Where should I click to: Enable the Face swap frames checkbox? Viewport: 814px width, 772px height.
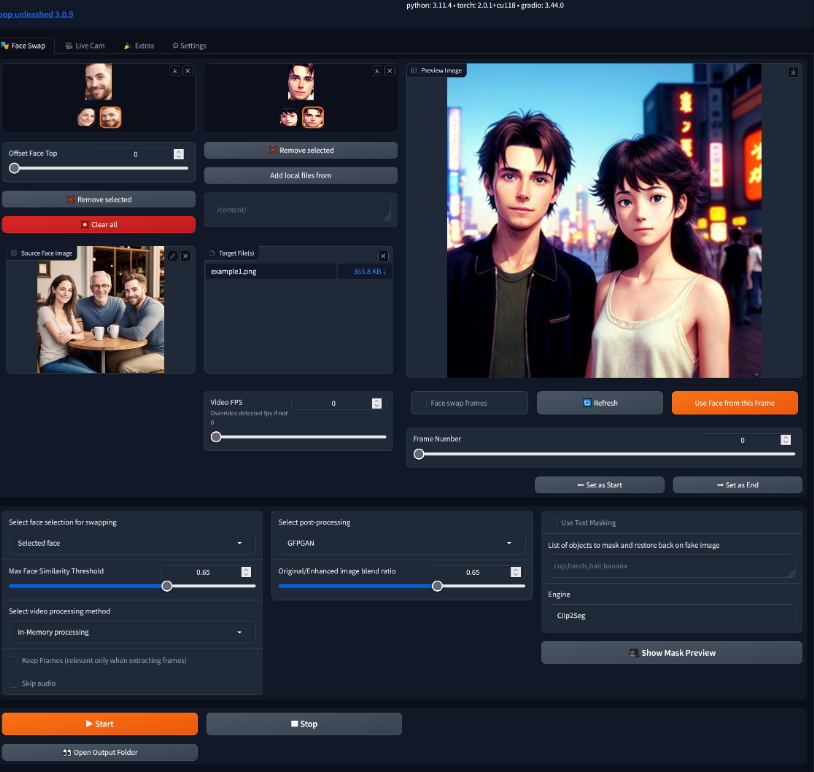[x=421, y=403]
